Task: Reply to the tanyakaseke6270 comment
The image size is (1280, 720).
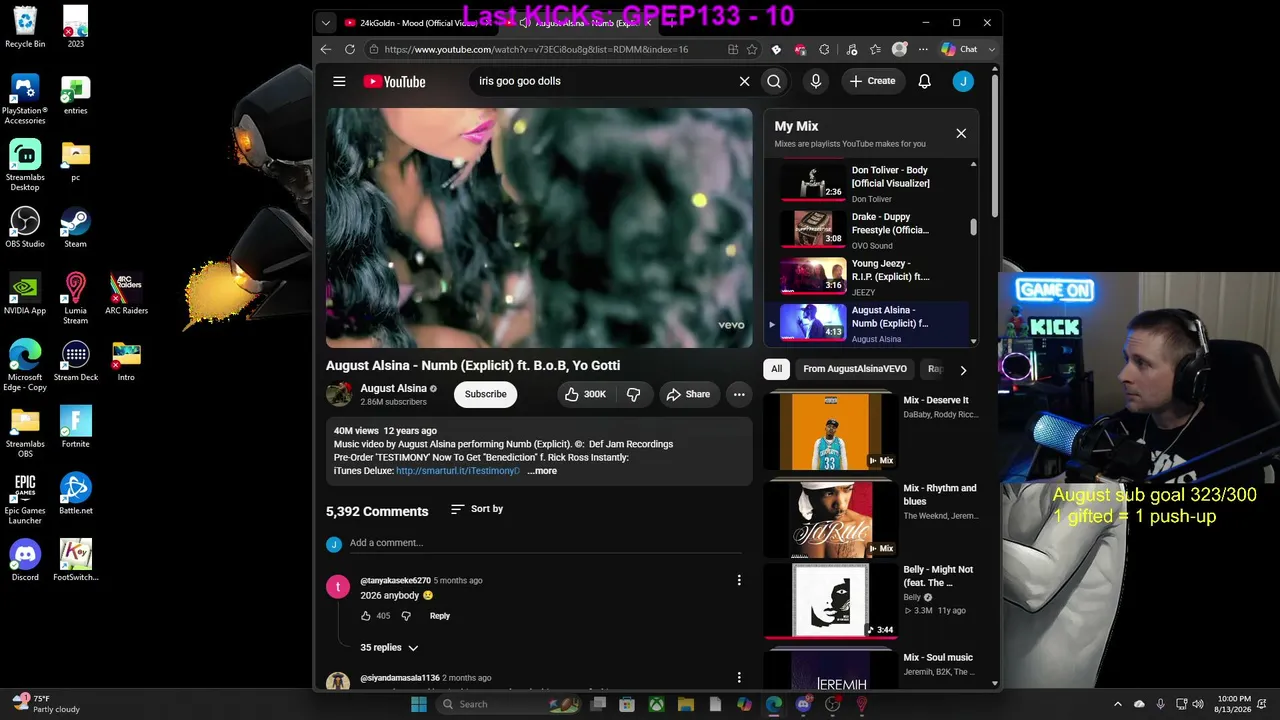Action: click(440, 616)
